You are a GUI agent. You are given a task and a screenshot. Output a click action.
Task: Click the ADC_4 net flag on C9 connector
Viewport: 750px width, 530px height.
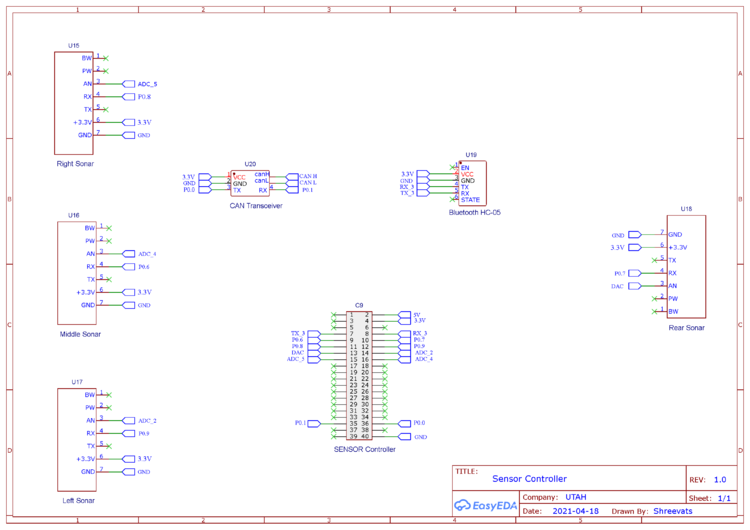point(405,360)
